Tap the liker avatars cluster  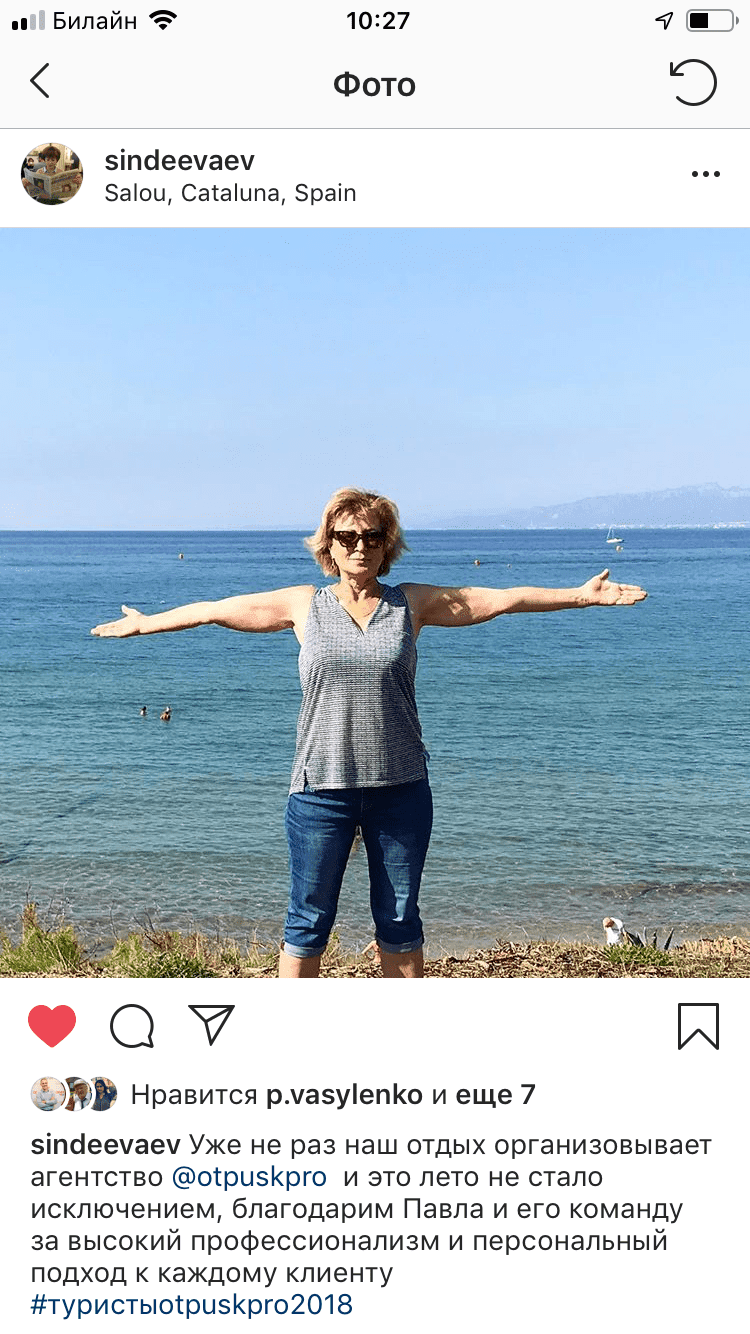click(x=74, y=1094)
